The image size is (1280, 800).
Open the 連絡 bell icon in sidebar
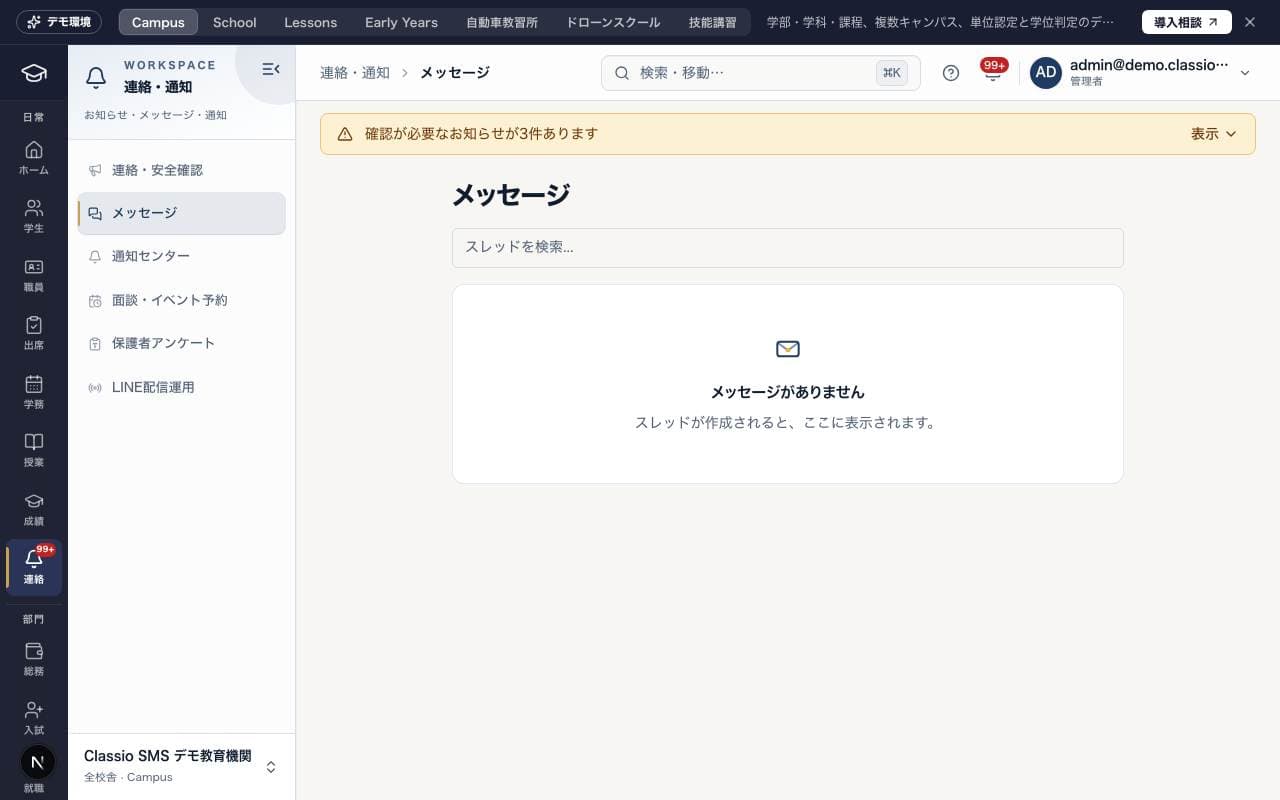point(34,567)
